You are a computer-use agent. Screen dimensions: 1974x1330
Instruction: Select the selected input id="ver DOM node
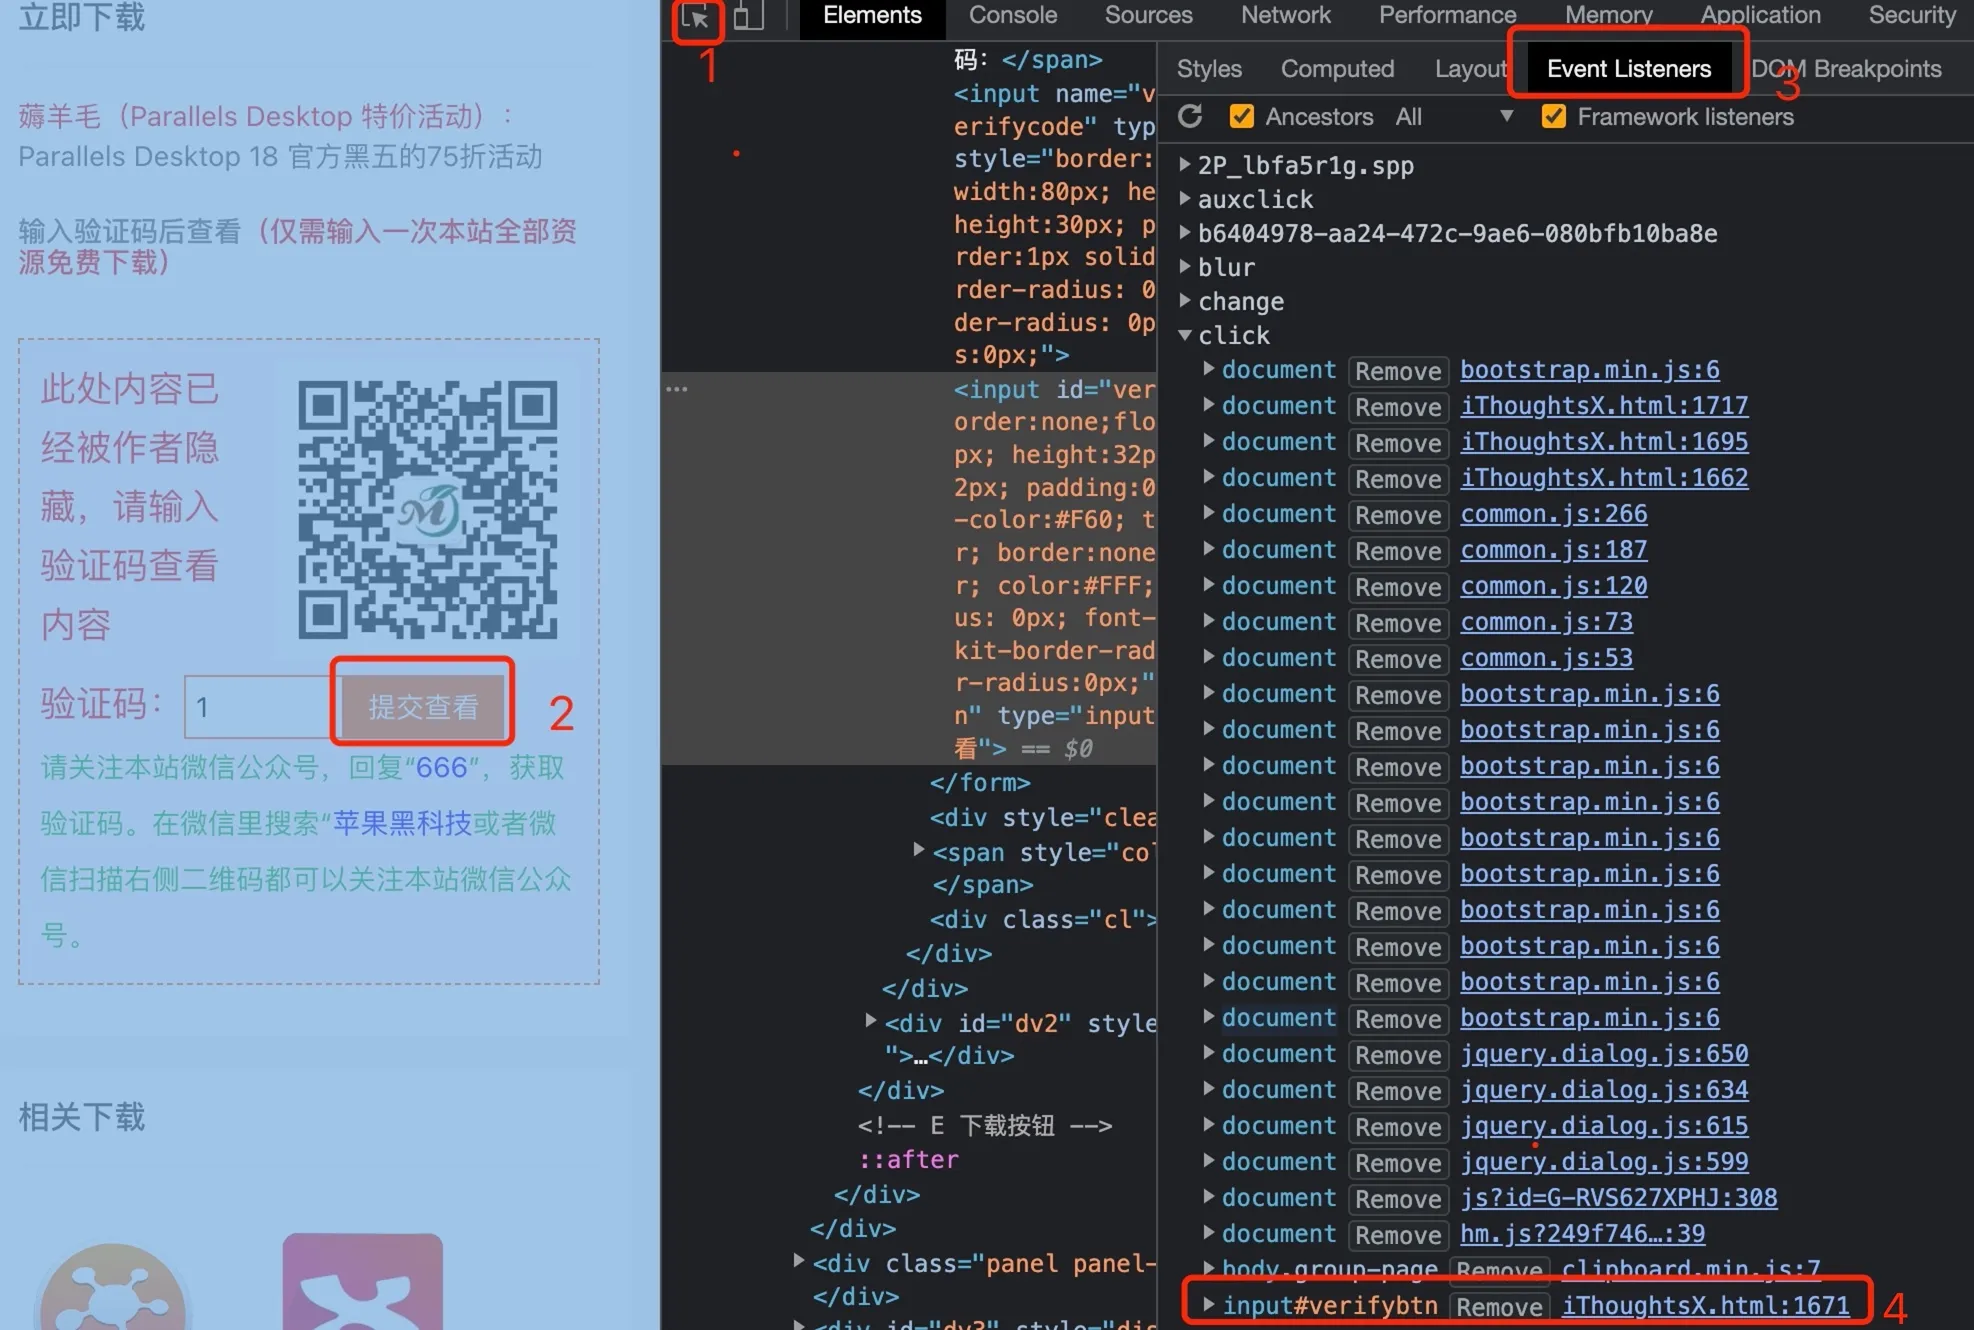click(x=908, y=568)
